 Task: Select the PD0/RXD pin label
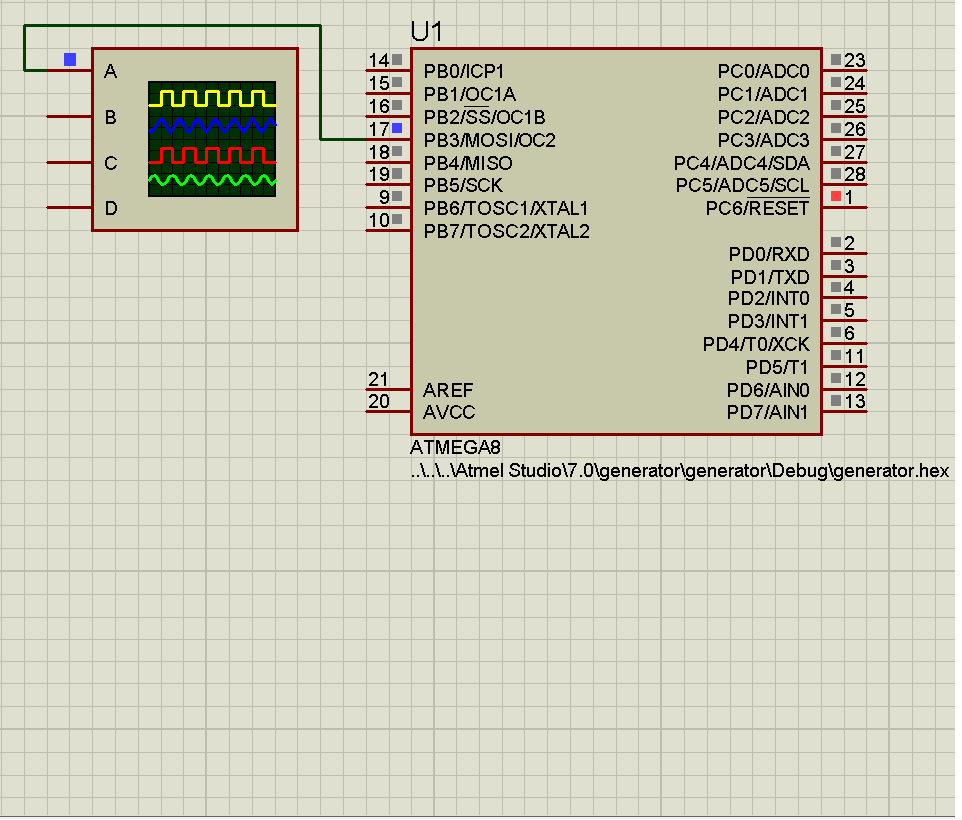point(769,254)
